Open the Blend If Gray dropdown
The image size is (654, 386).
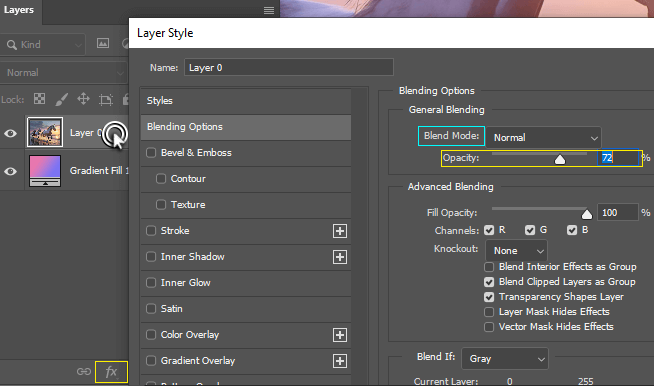(505, 359)
